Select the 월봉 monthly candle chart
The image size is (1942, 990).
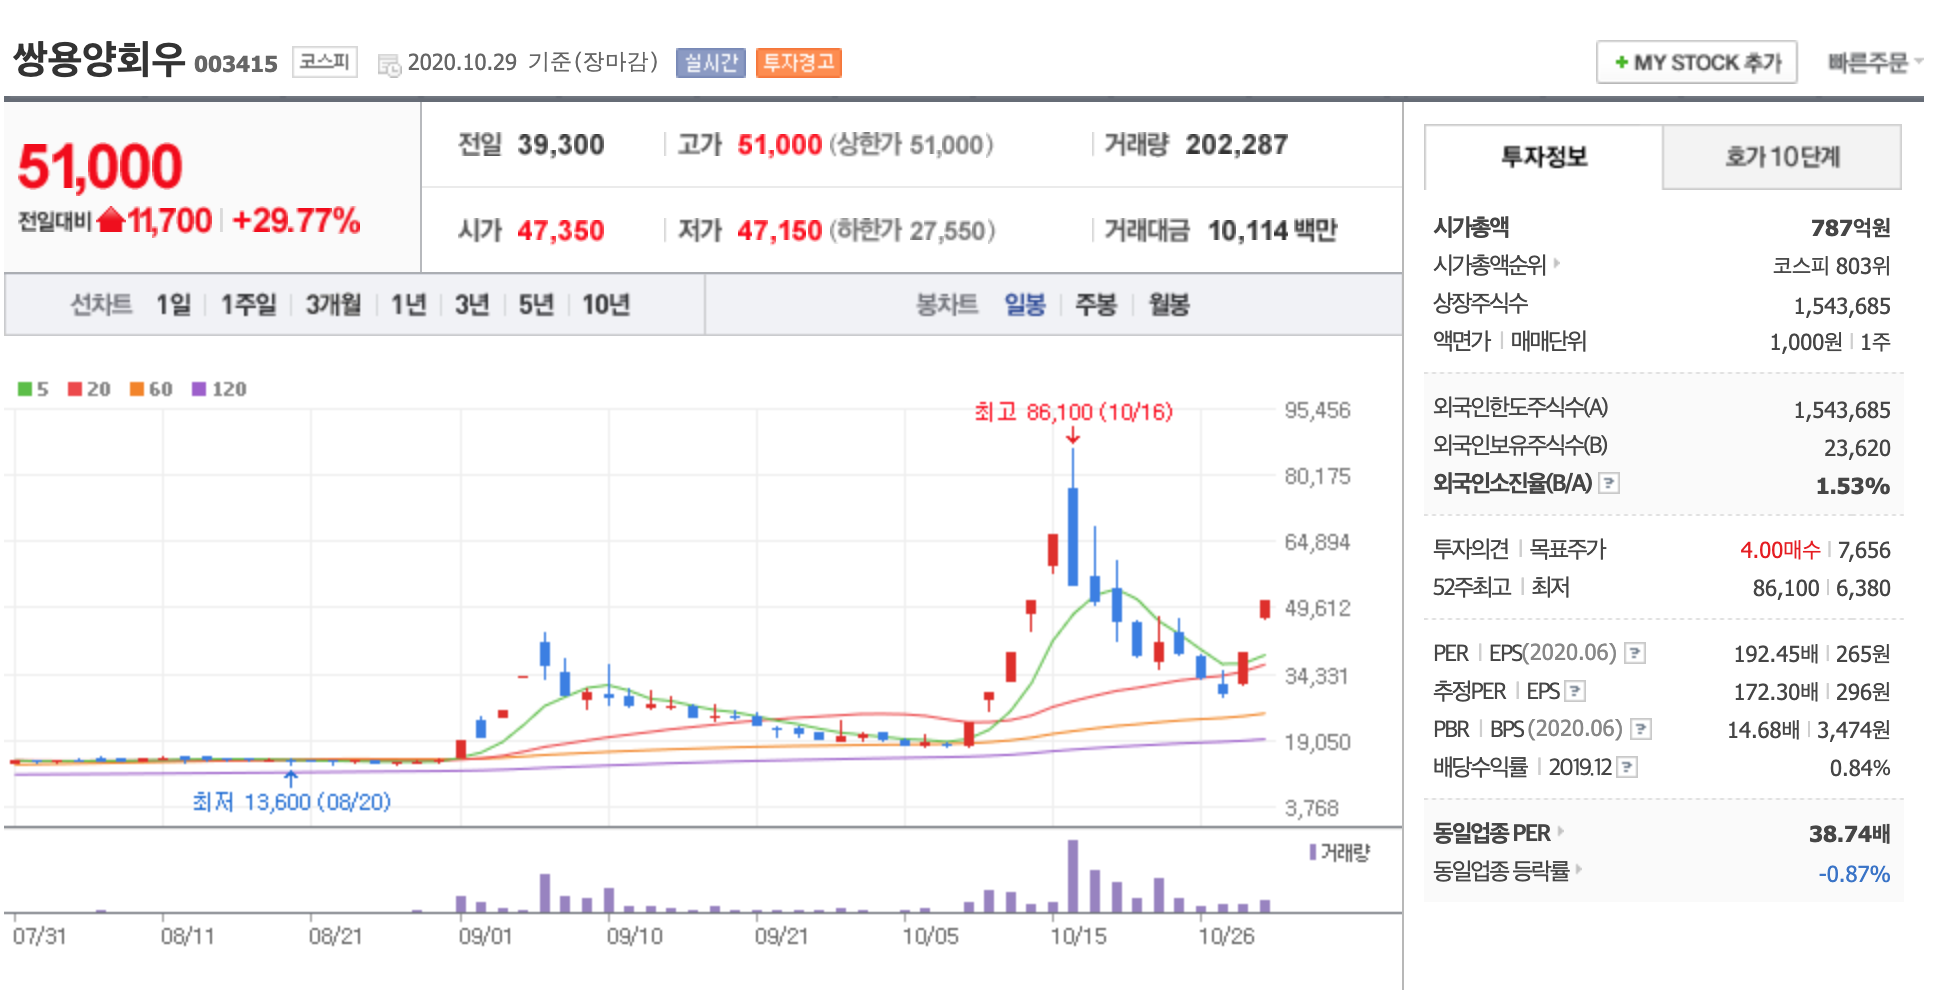pyautogui.click(x=1169, y=304)
